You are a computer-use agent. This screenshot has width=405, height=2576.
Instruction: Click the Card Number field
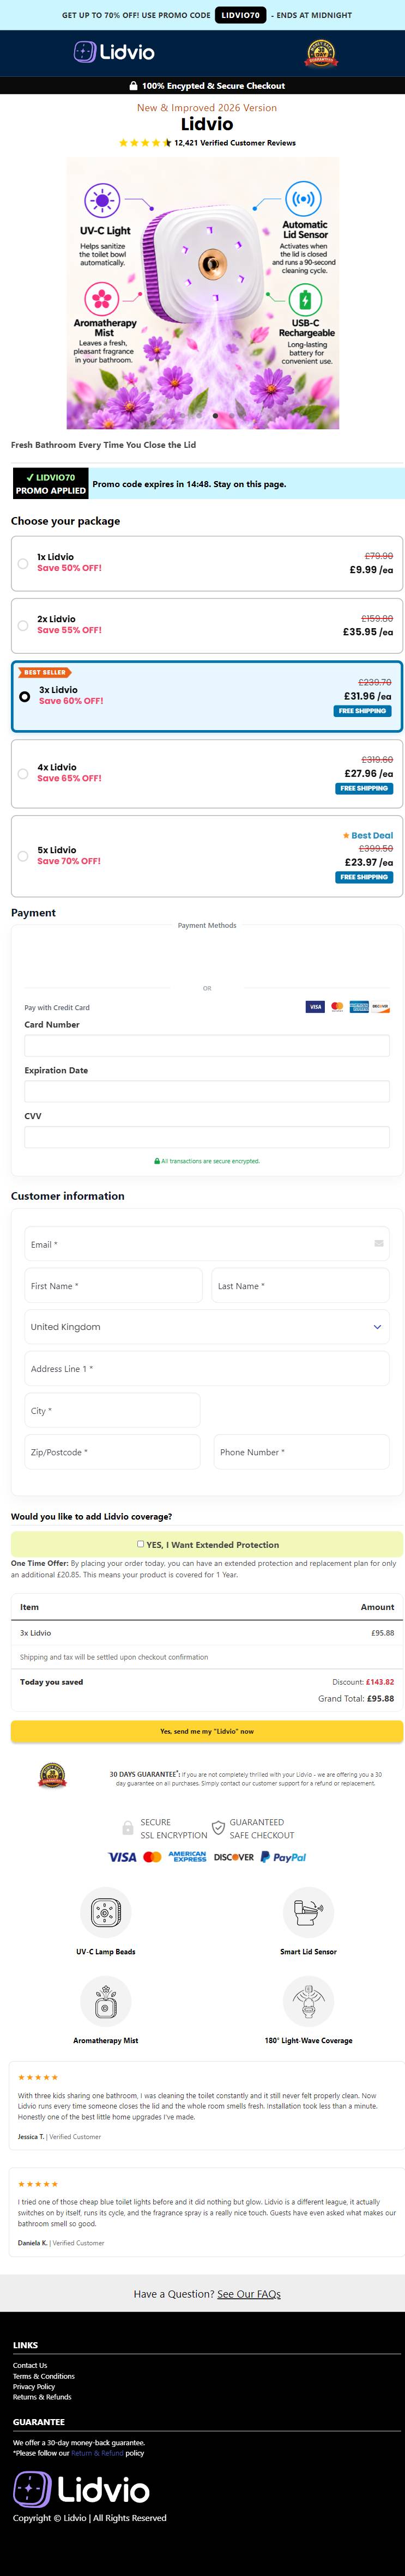[207, 1046]
